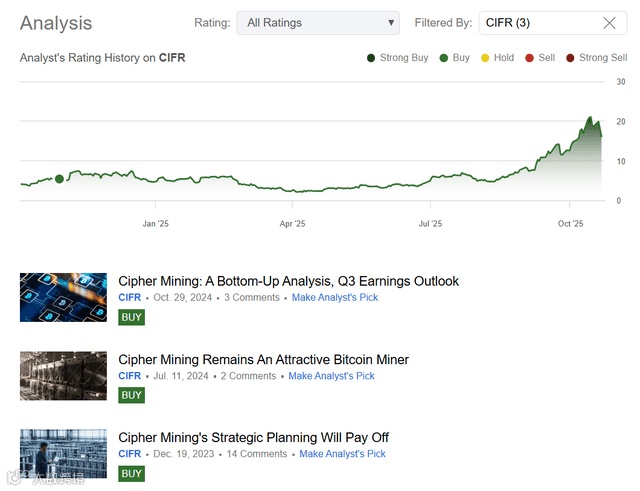
Task: Open article 'A Bottom-Up Analysis, Q3 Earnings Outlook'
Action: [x=289, y=281]
